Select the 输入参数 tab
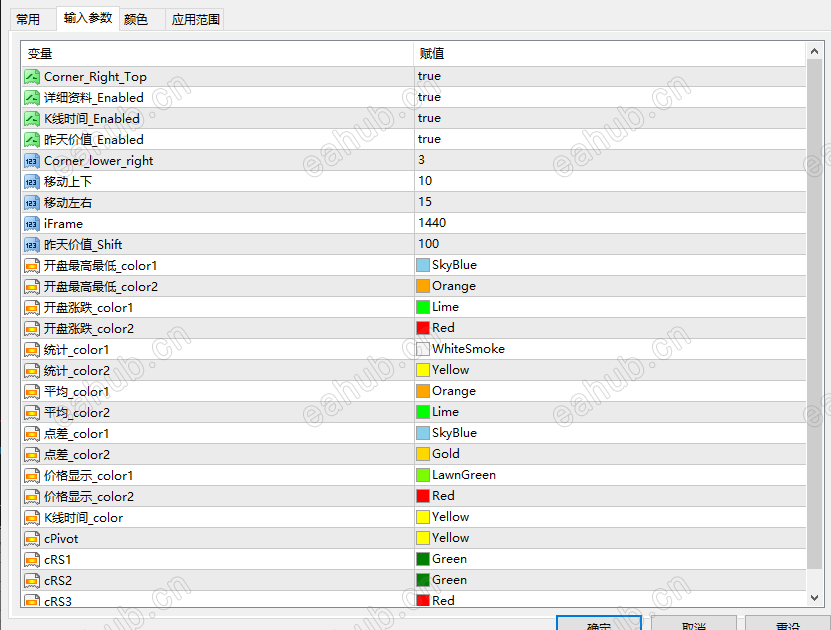This screenshot has height=630, width=831. pos(87,19)
